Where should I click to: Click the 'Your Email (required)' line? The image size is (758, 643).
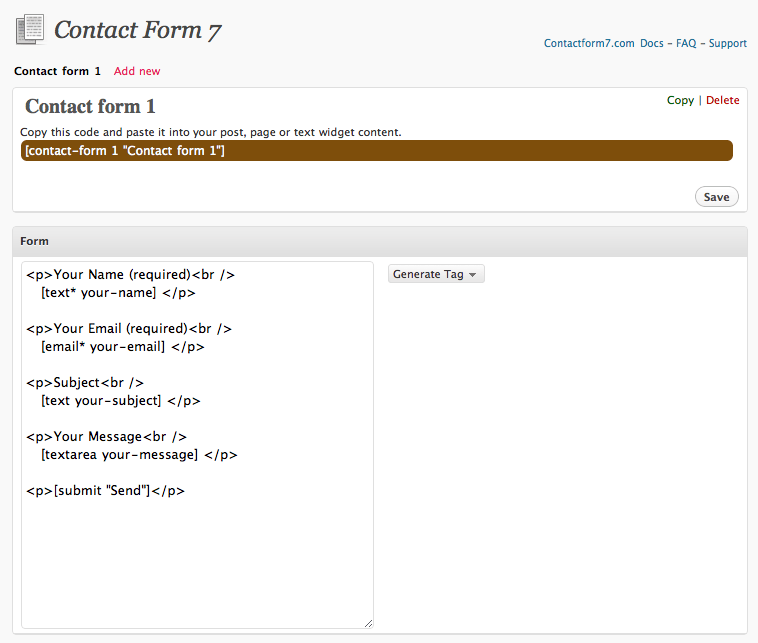pyautogui.click(x=129, y=329)
